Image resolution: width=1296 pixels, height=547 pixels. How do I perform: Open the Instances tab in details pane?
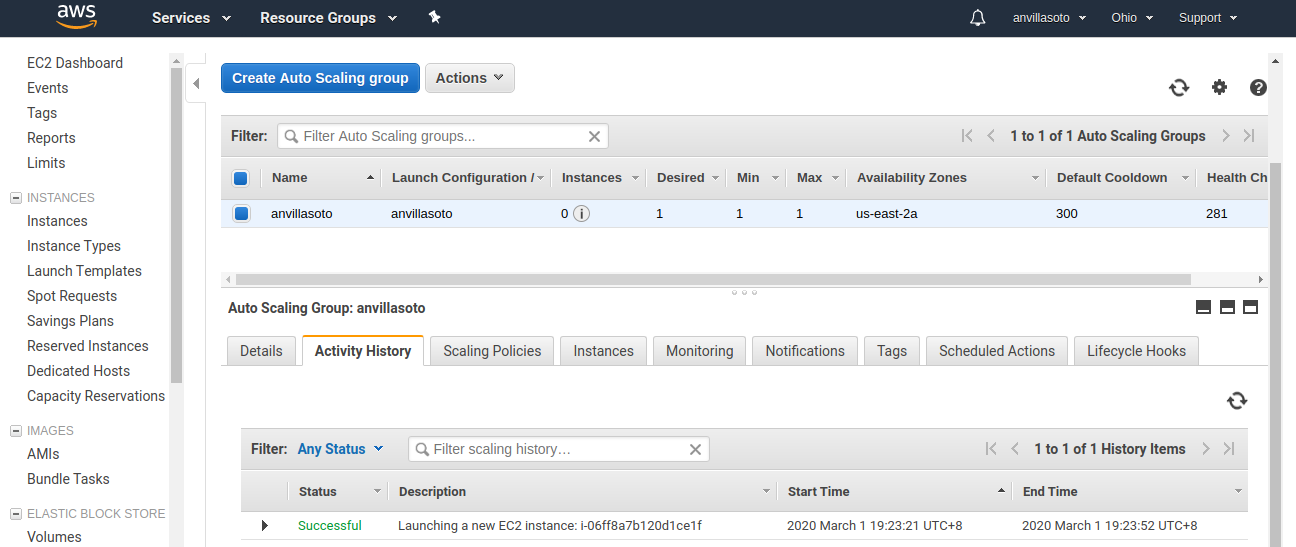603,351
